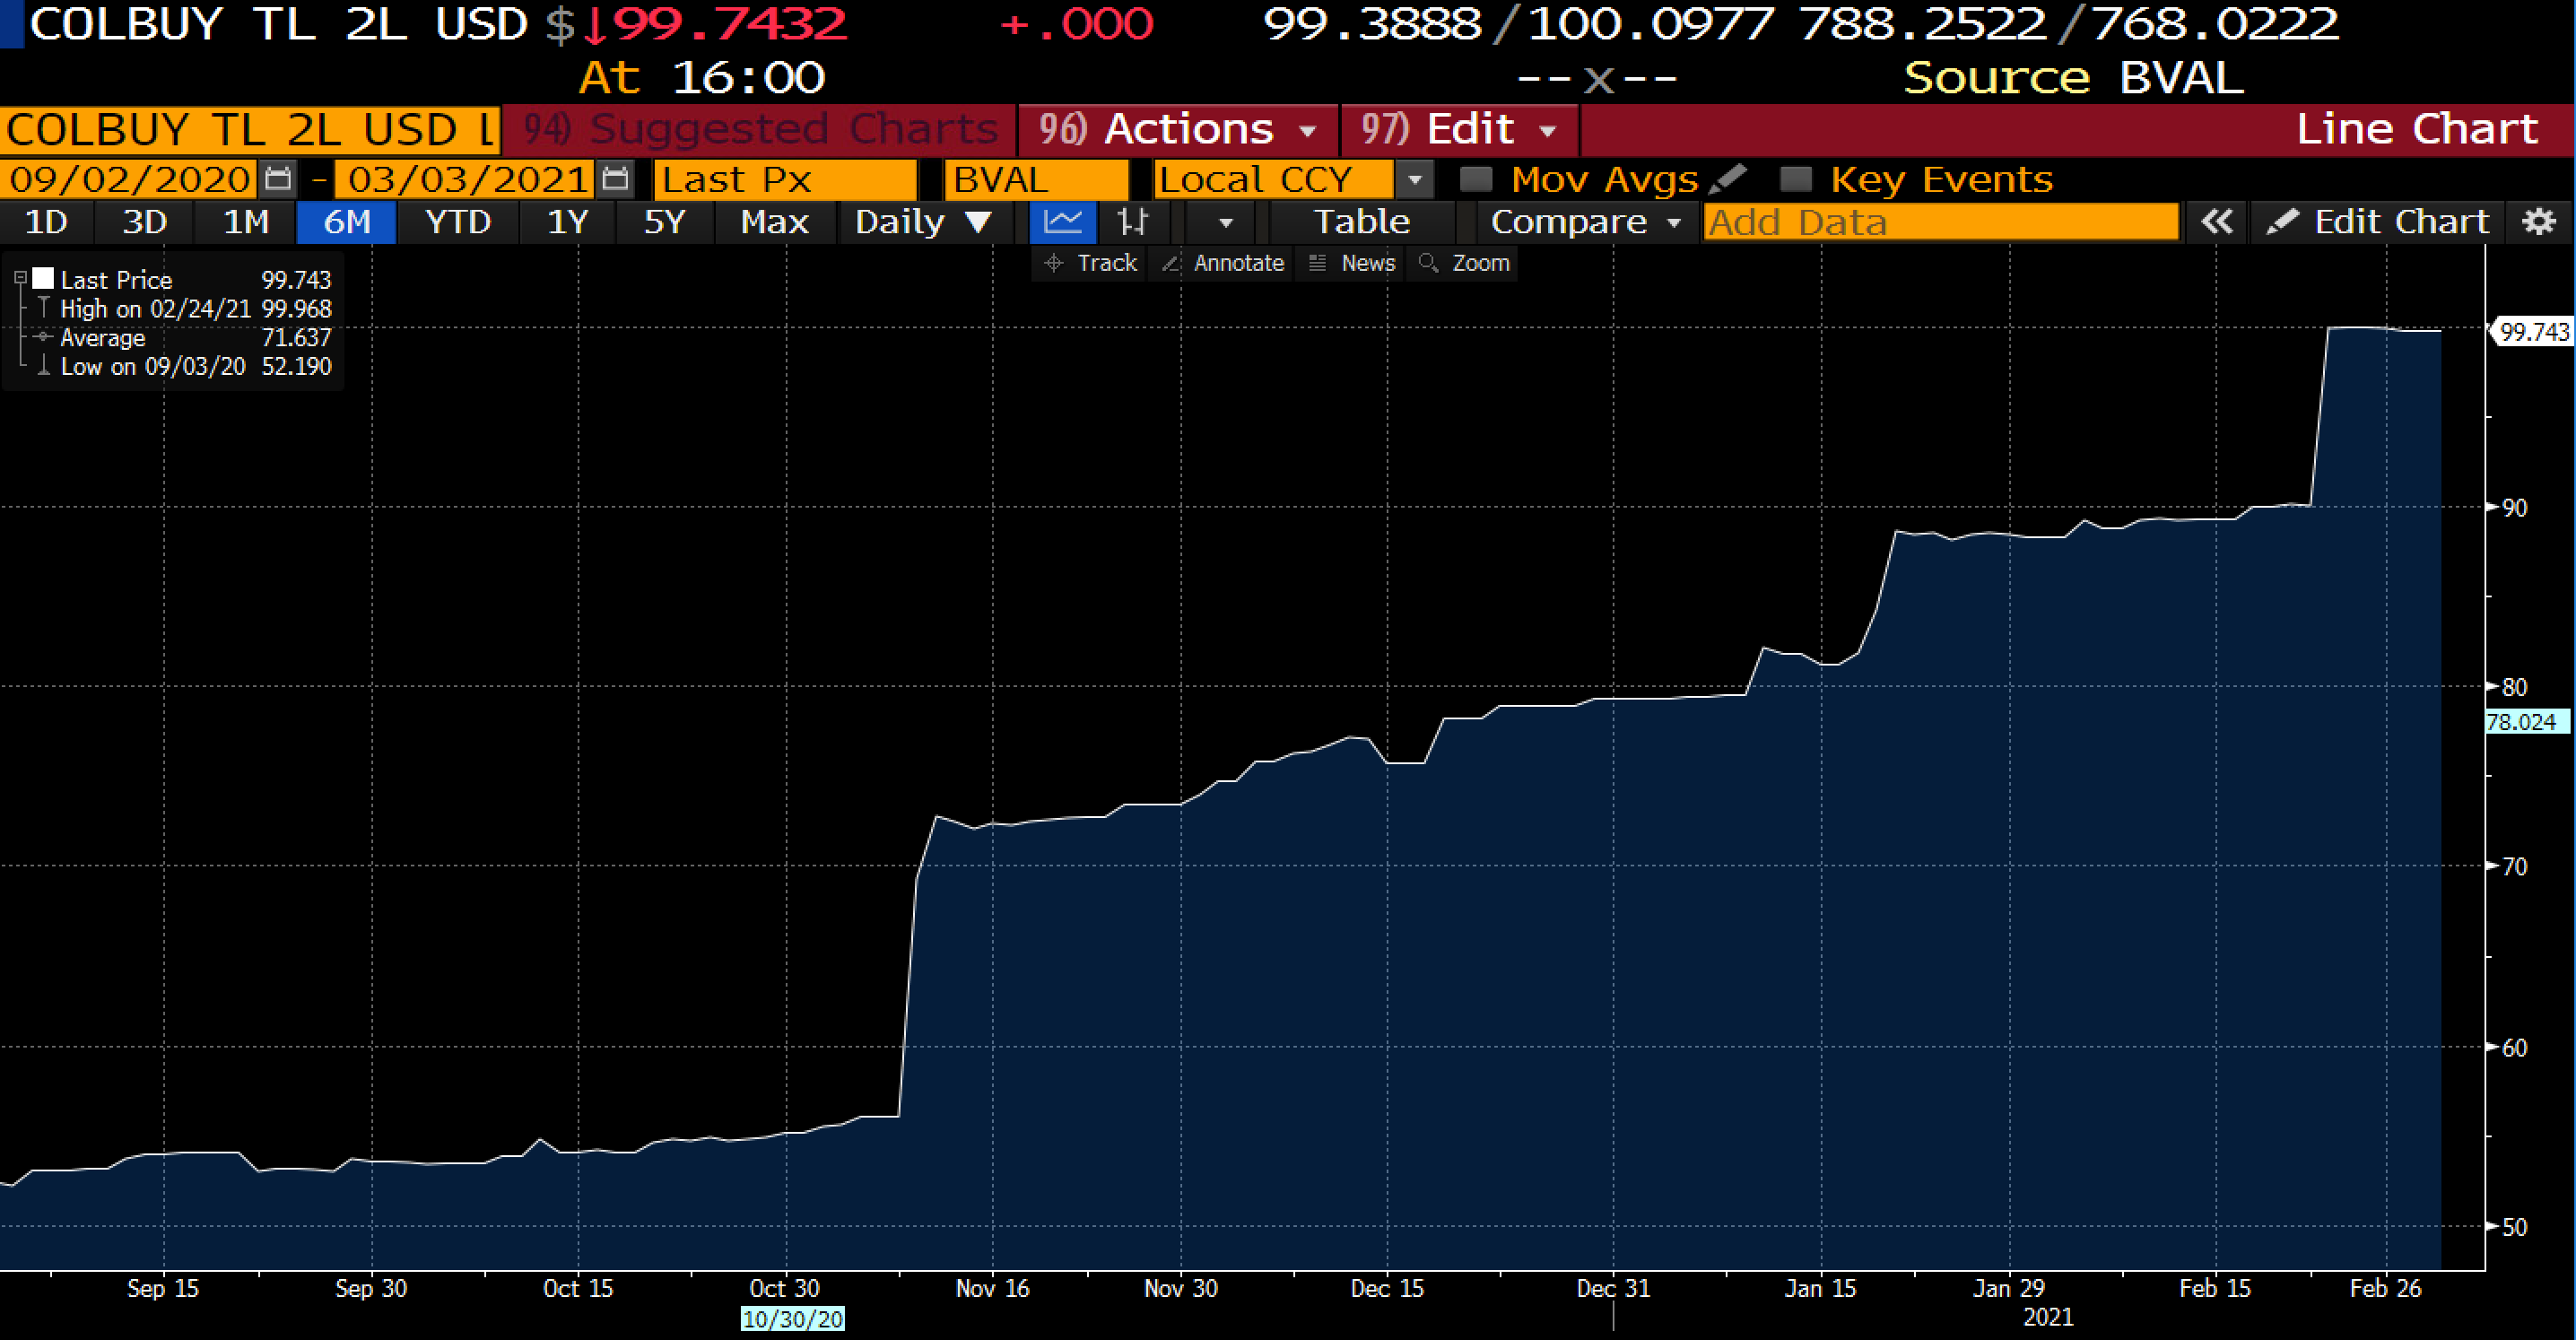
Task: Select the 1M range tab
Action: tap(246, 222)
